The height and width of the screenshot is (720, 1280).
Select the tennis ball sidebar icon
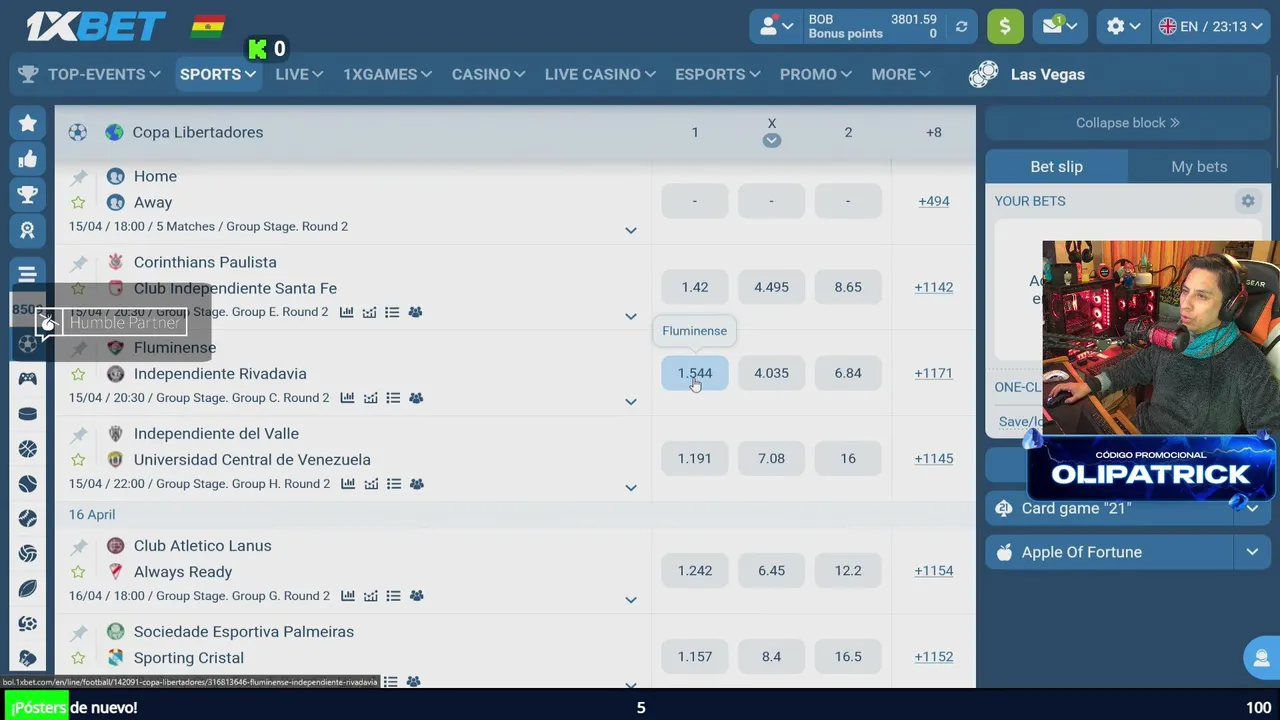(27, 484)
